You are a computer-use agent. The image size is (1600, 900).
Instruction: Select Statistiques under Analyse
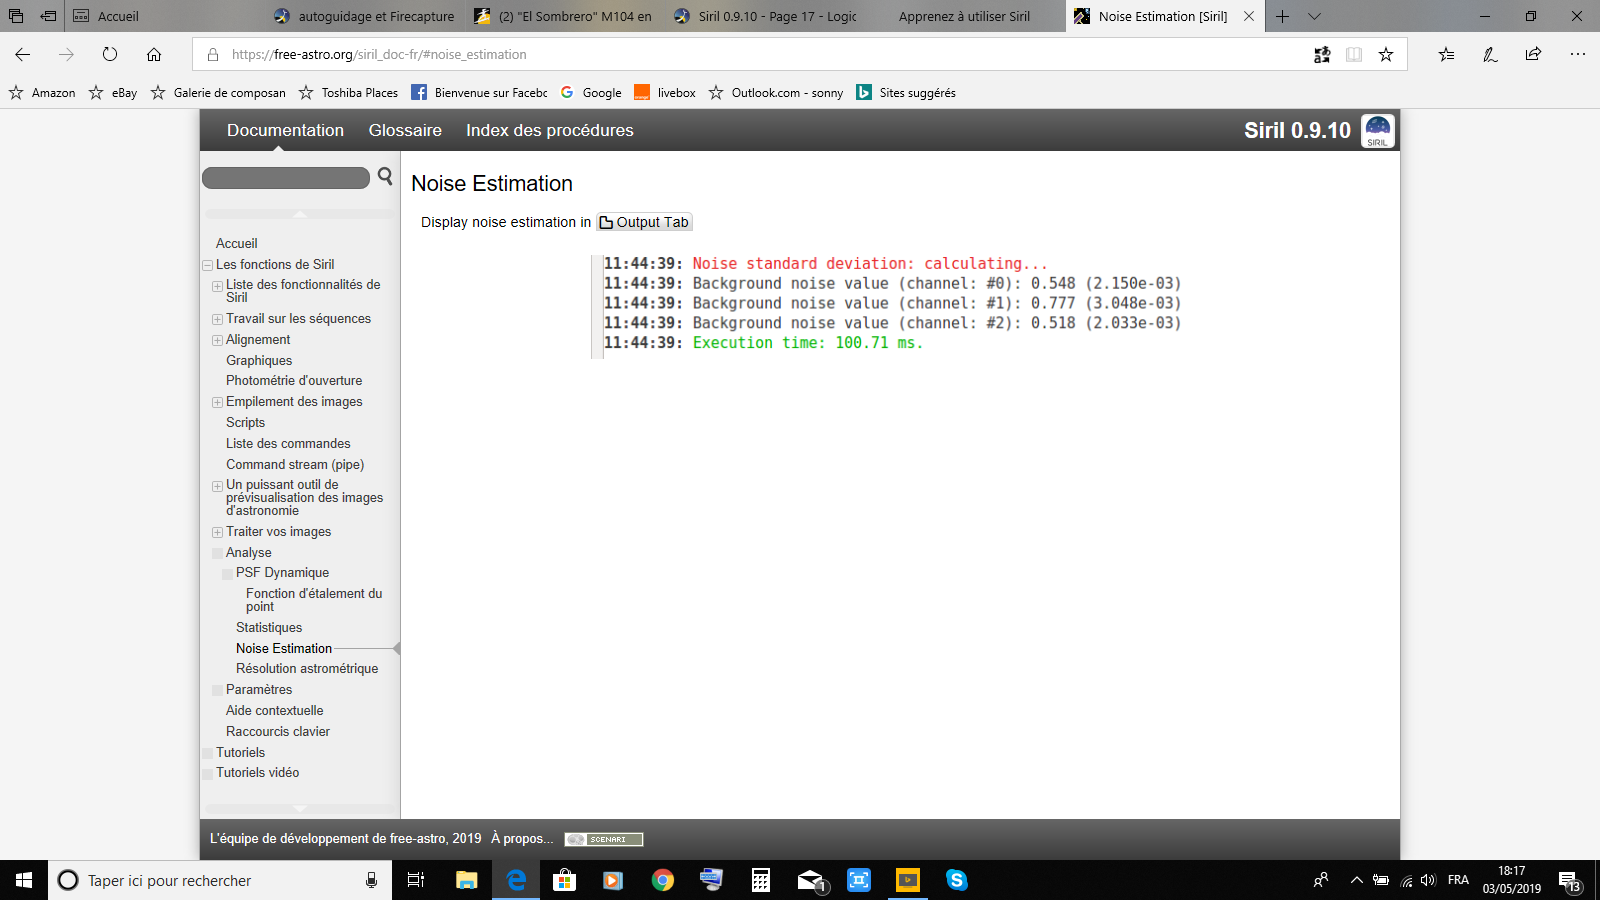tap(269, 628)
